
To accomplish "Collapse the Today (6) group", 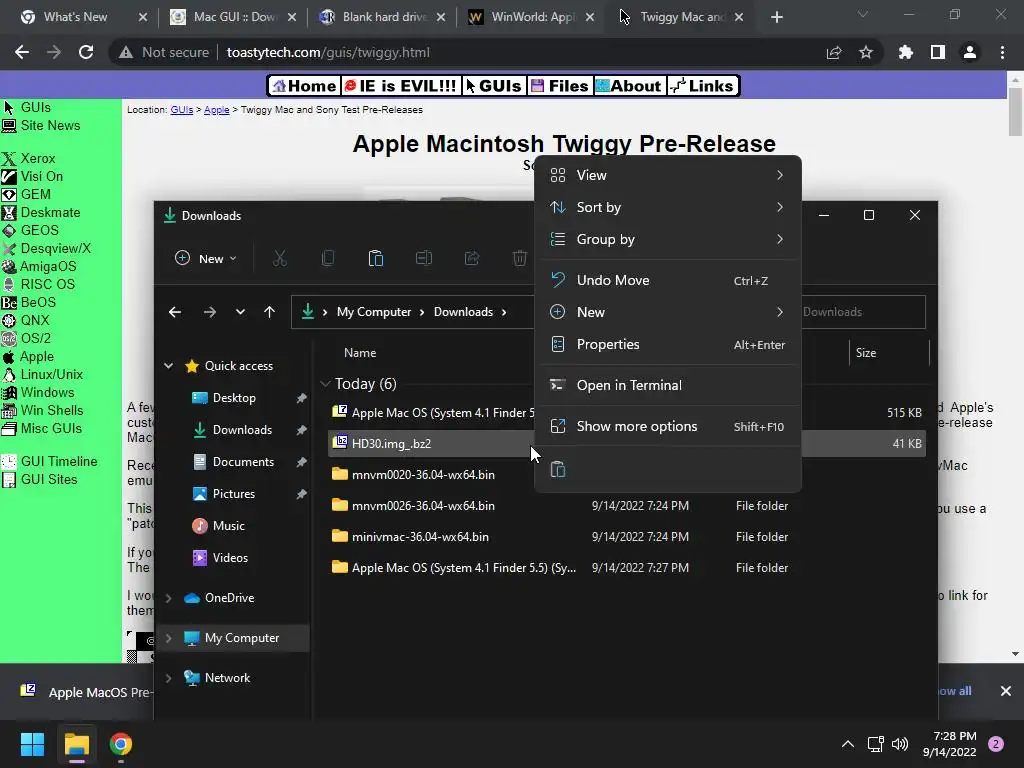I will pyautogui.click(x=325, y=384).
